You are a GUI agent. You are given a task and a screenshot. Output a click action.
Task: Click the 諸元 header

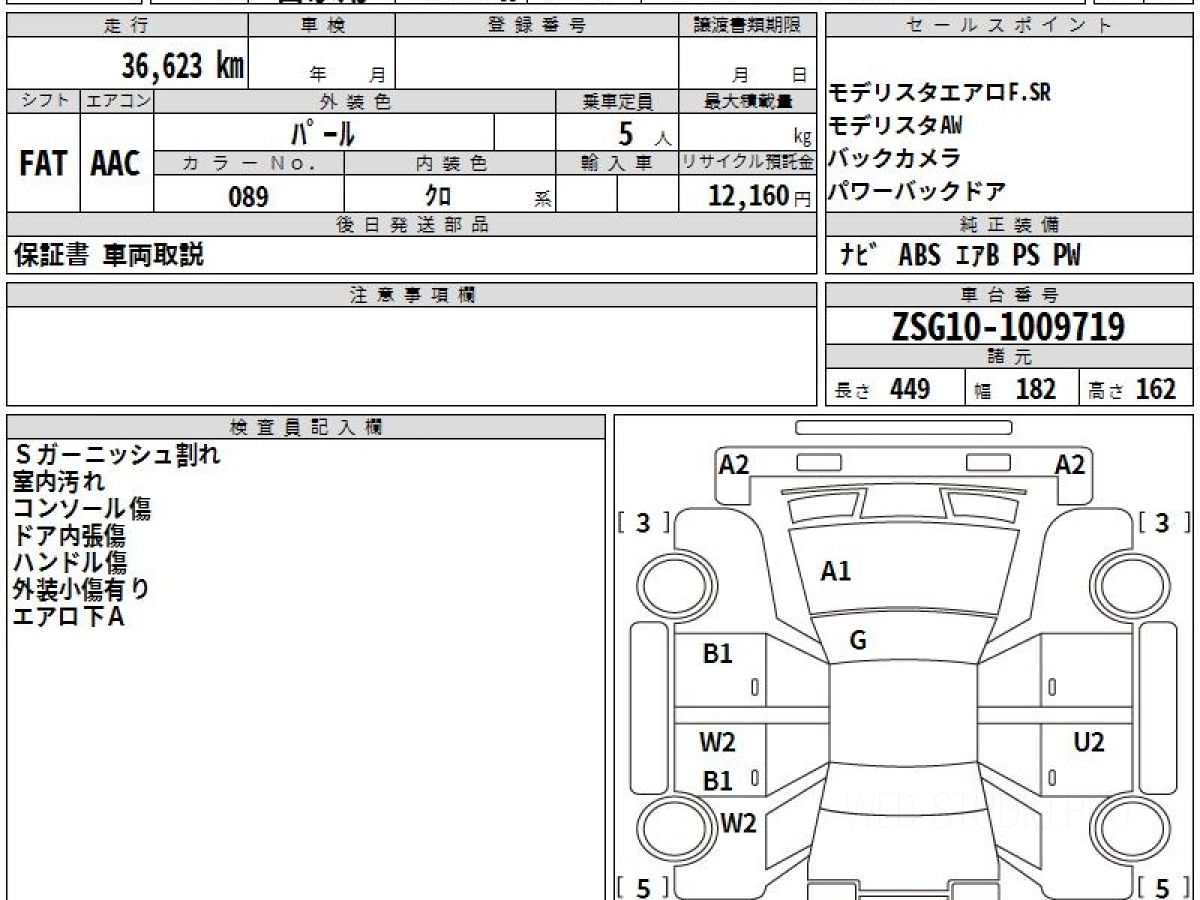(x=1009, y=357)
